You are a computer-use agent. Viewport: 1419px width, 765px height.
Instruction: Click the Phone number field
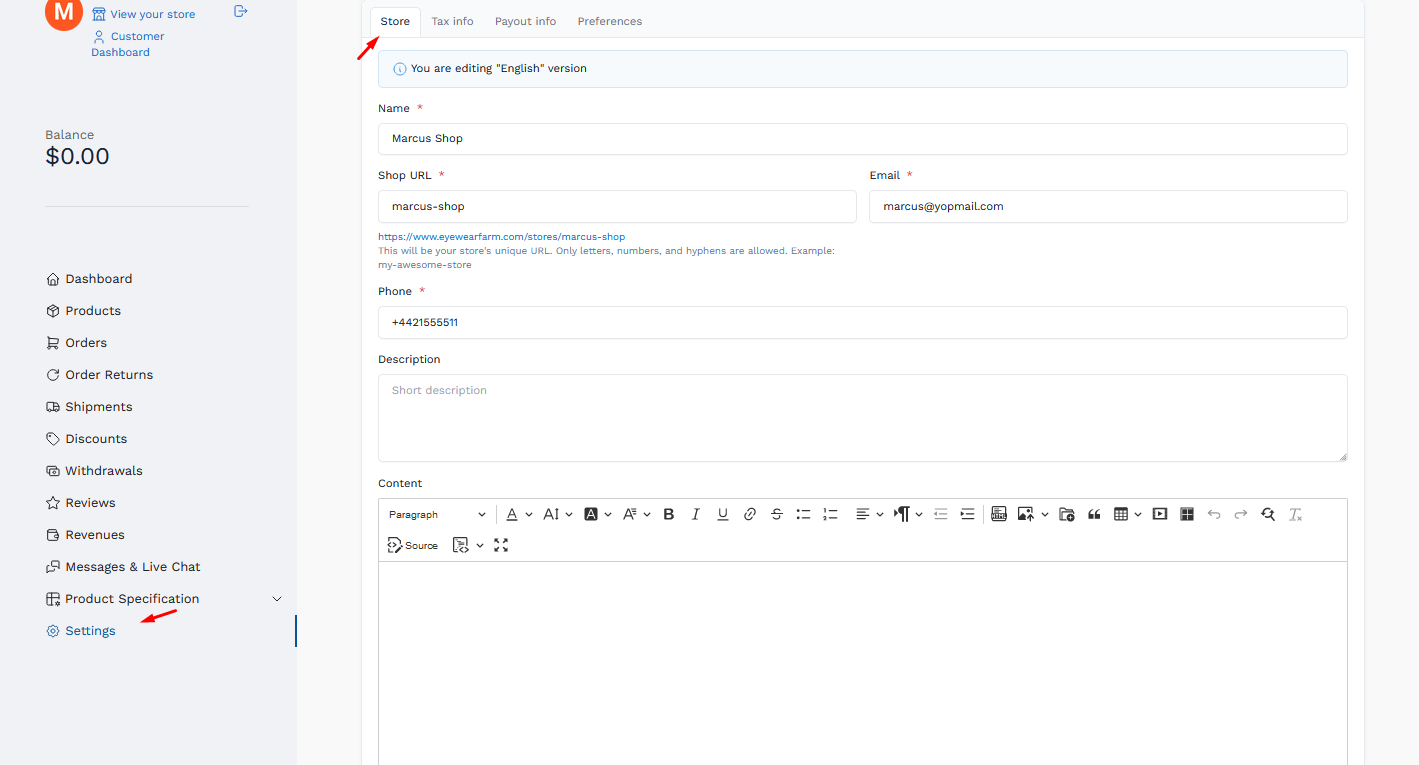[x=862, y=323]
